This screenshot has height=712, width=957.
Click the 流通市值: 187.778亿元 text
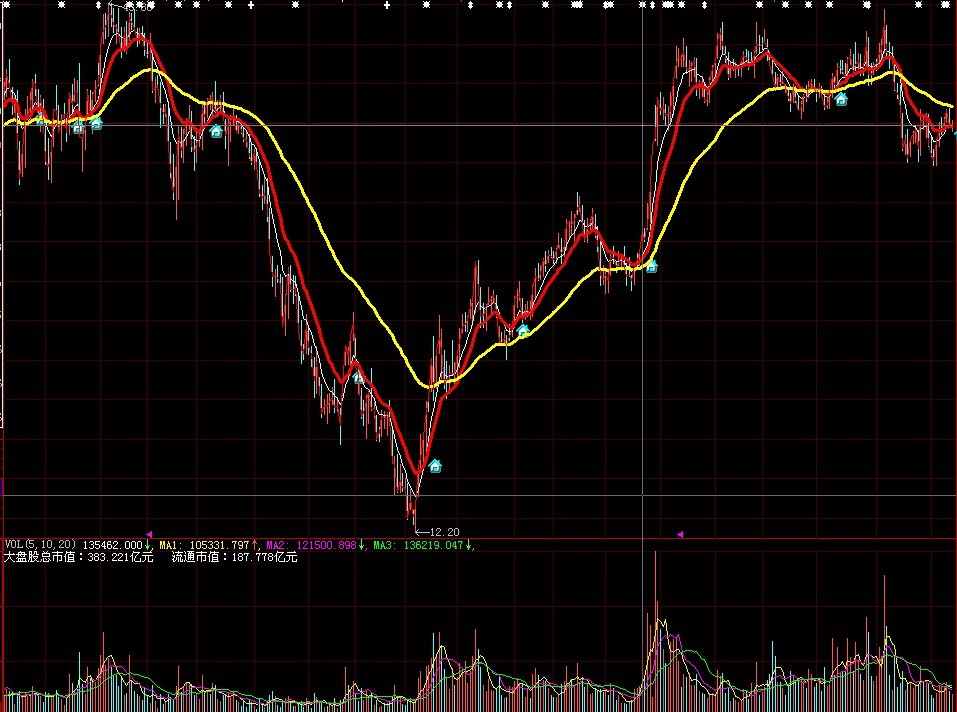tap(234, 557)
